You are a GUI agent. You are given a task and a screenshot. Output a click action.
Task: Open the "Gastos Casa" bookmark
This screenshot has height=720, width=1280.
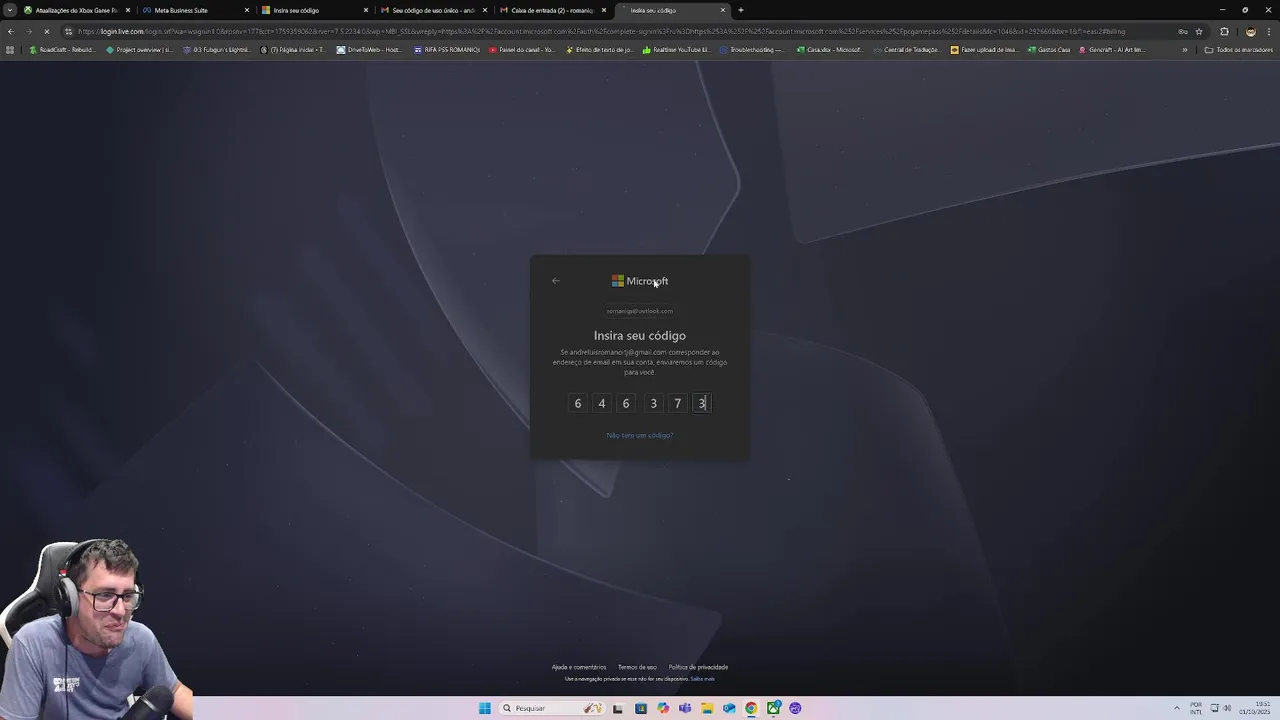[1047, 50]
